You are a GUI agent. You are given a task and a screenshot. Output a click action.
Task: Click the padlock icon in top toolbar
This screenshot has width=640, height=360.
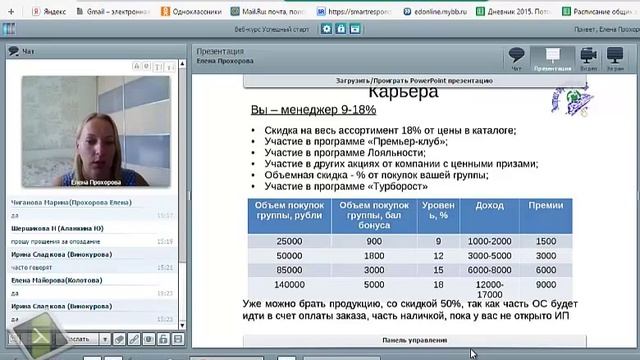click(341, 29)
